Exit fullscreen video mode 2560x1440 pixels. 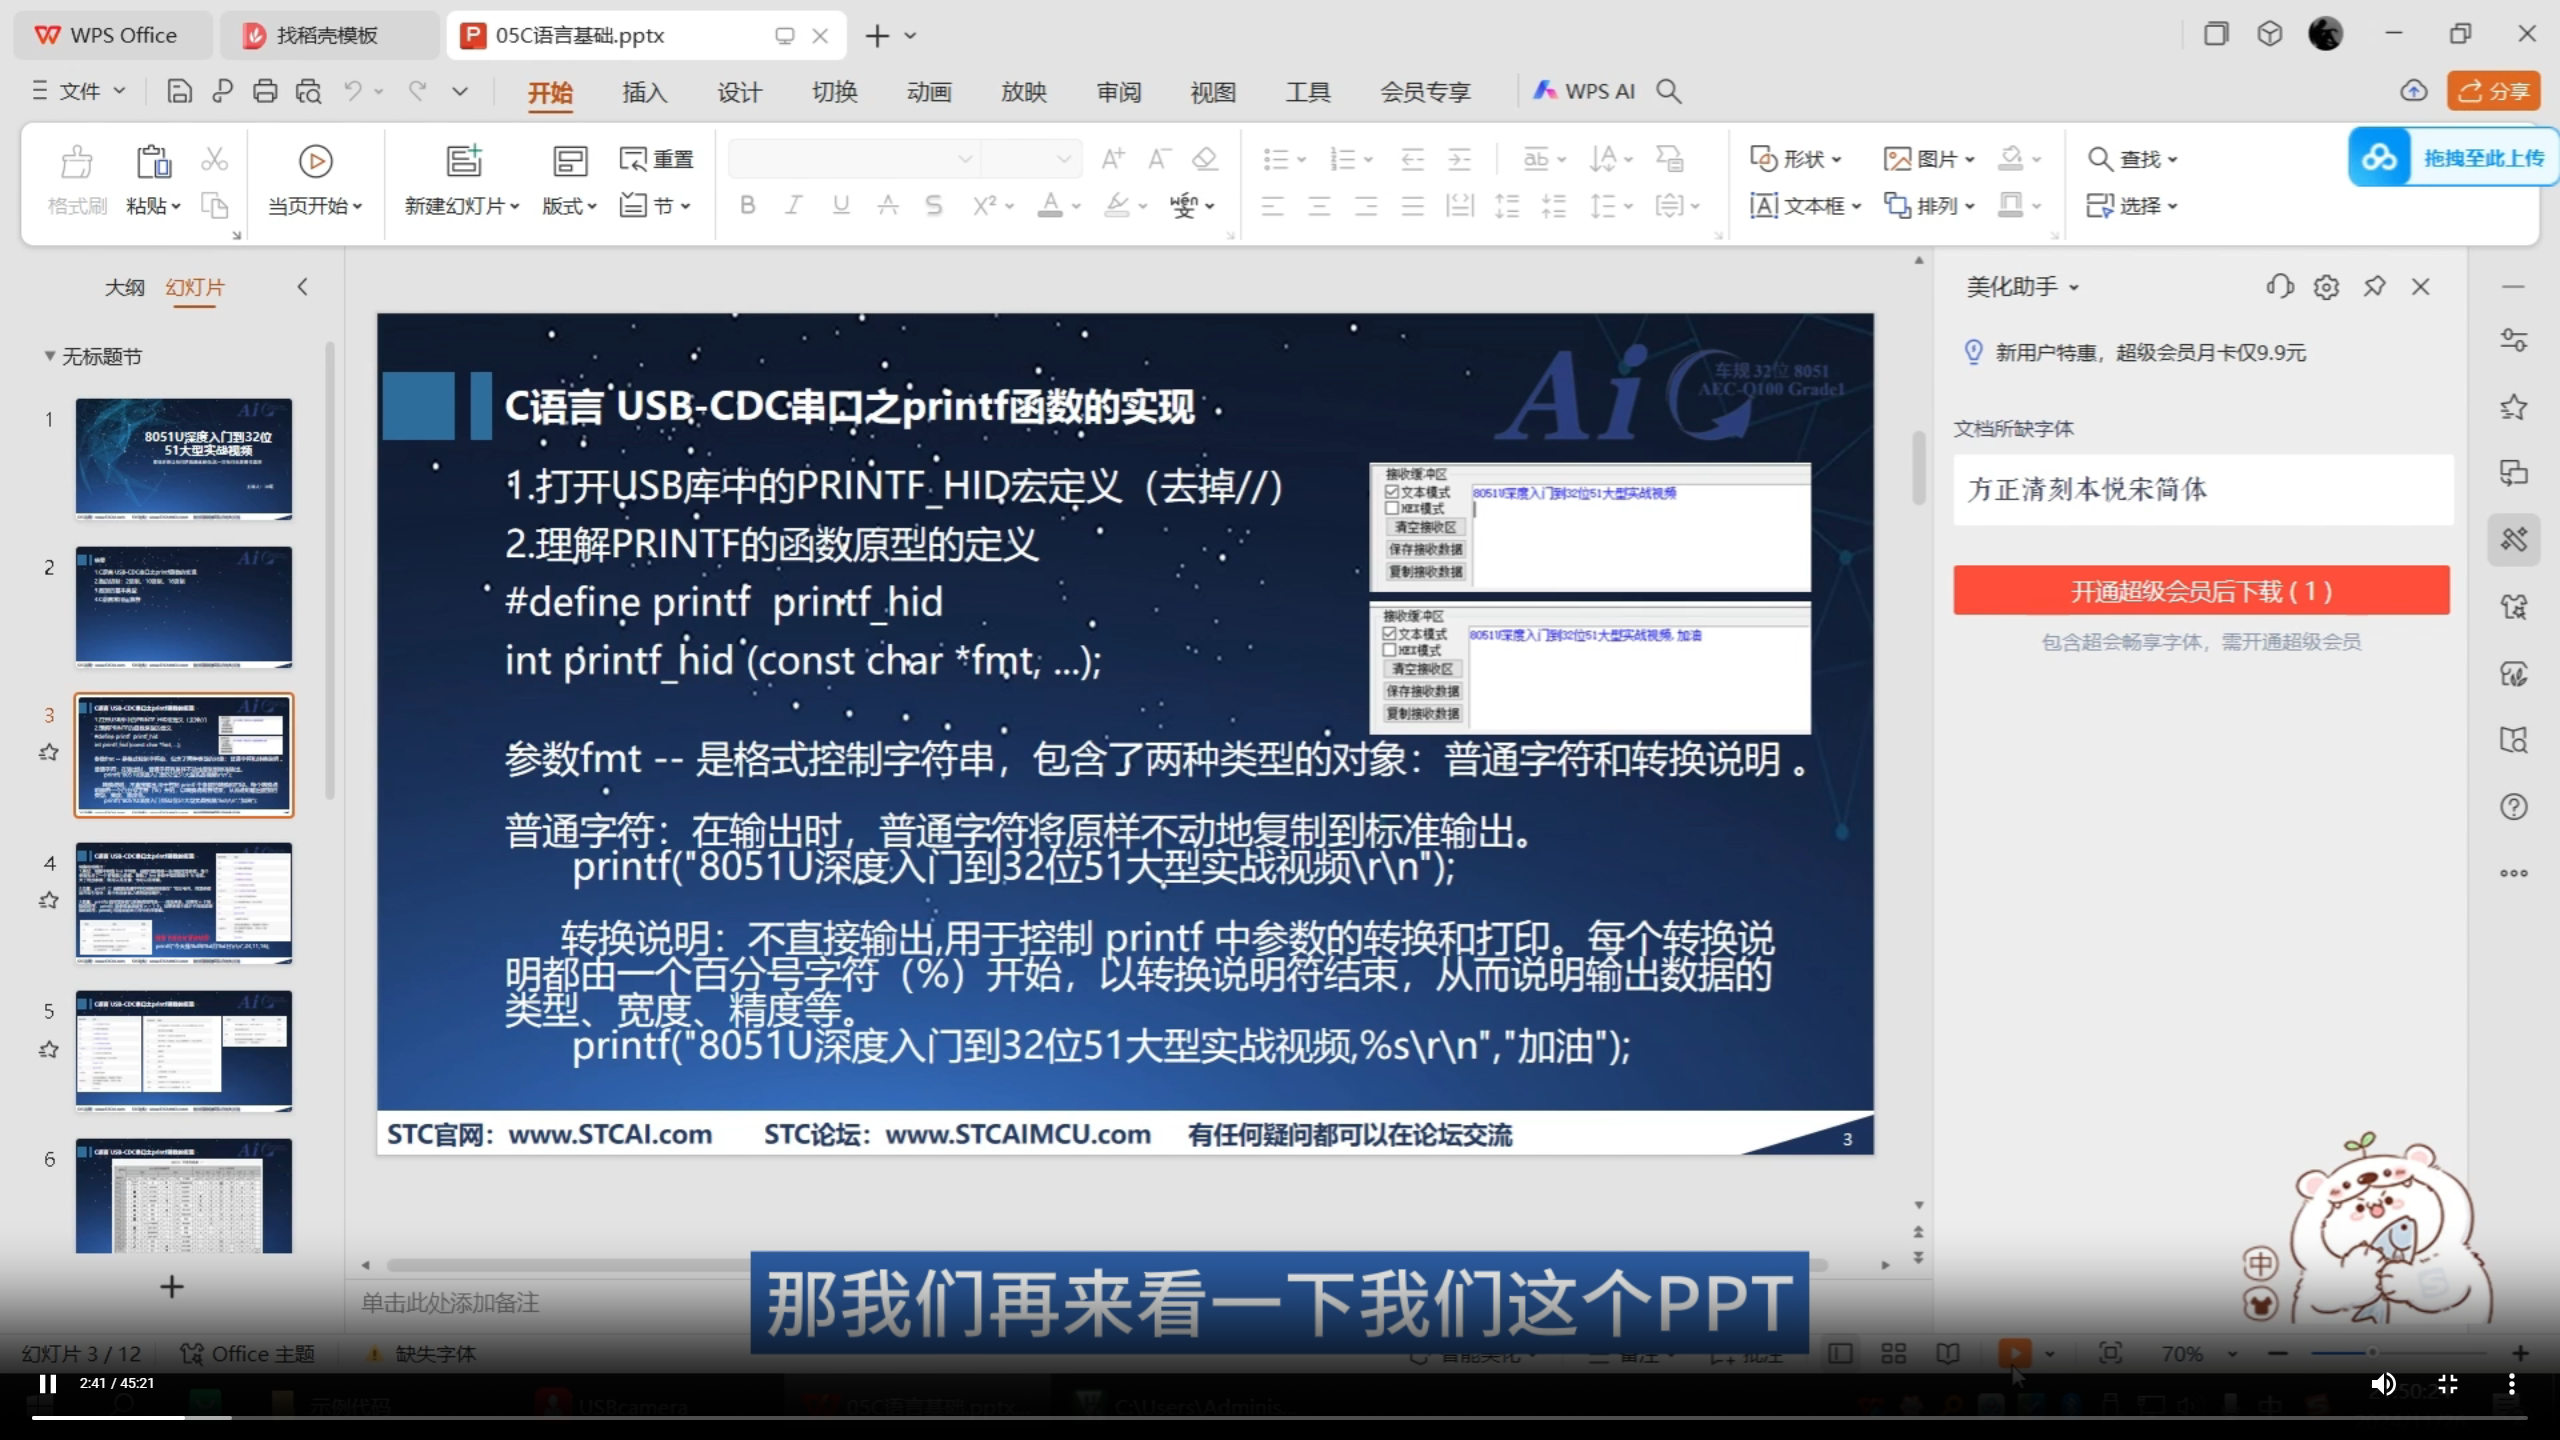(2448, 1384)
